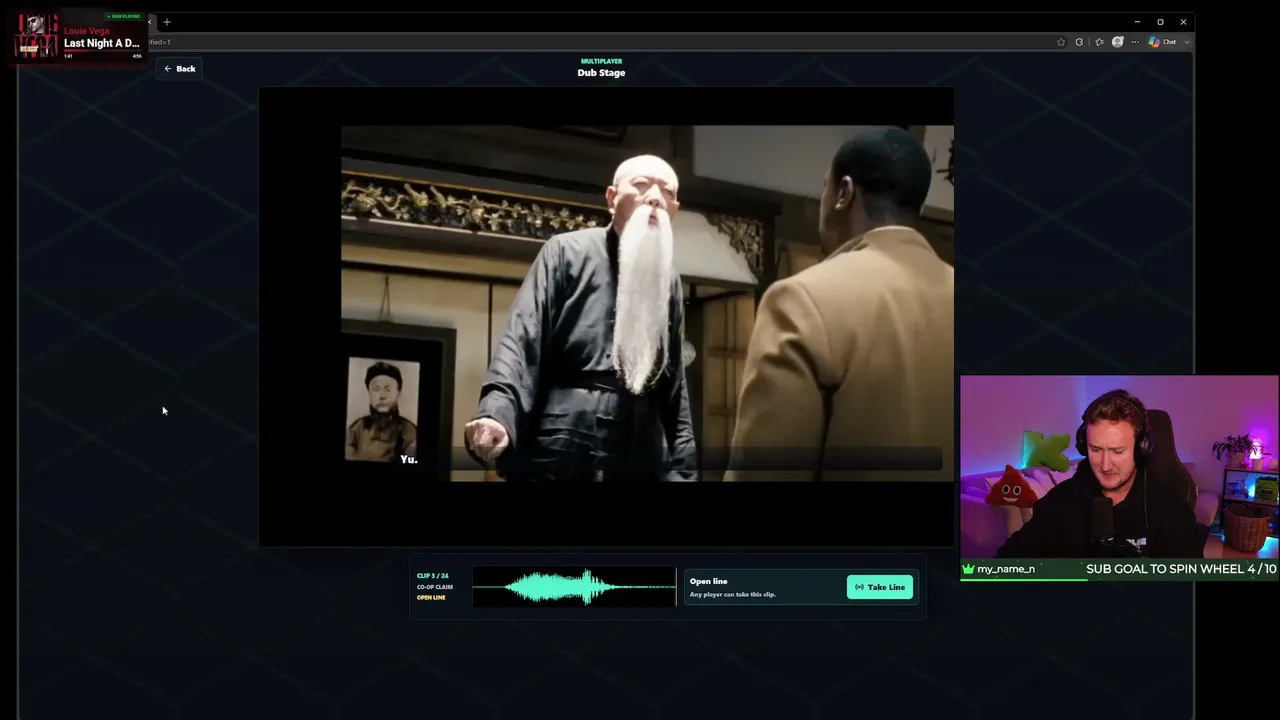Click the 'Louie Vega' artist name

(x=87, y=31)
